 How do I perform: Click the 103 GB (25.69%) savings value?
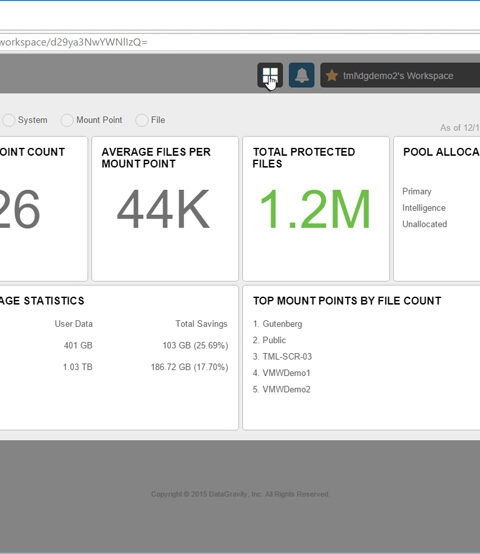(195, 345)
